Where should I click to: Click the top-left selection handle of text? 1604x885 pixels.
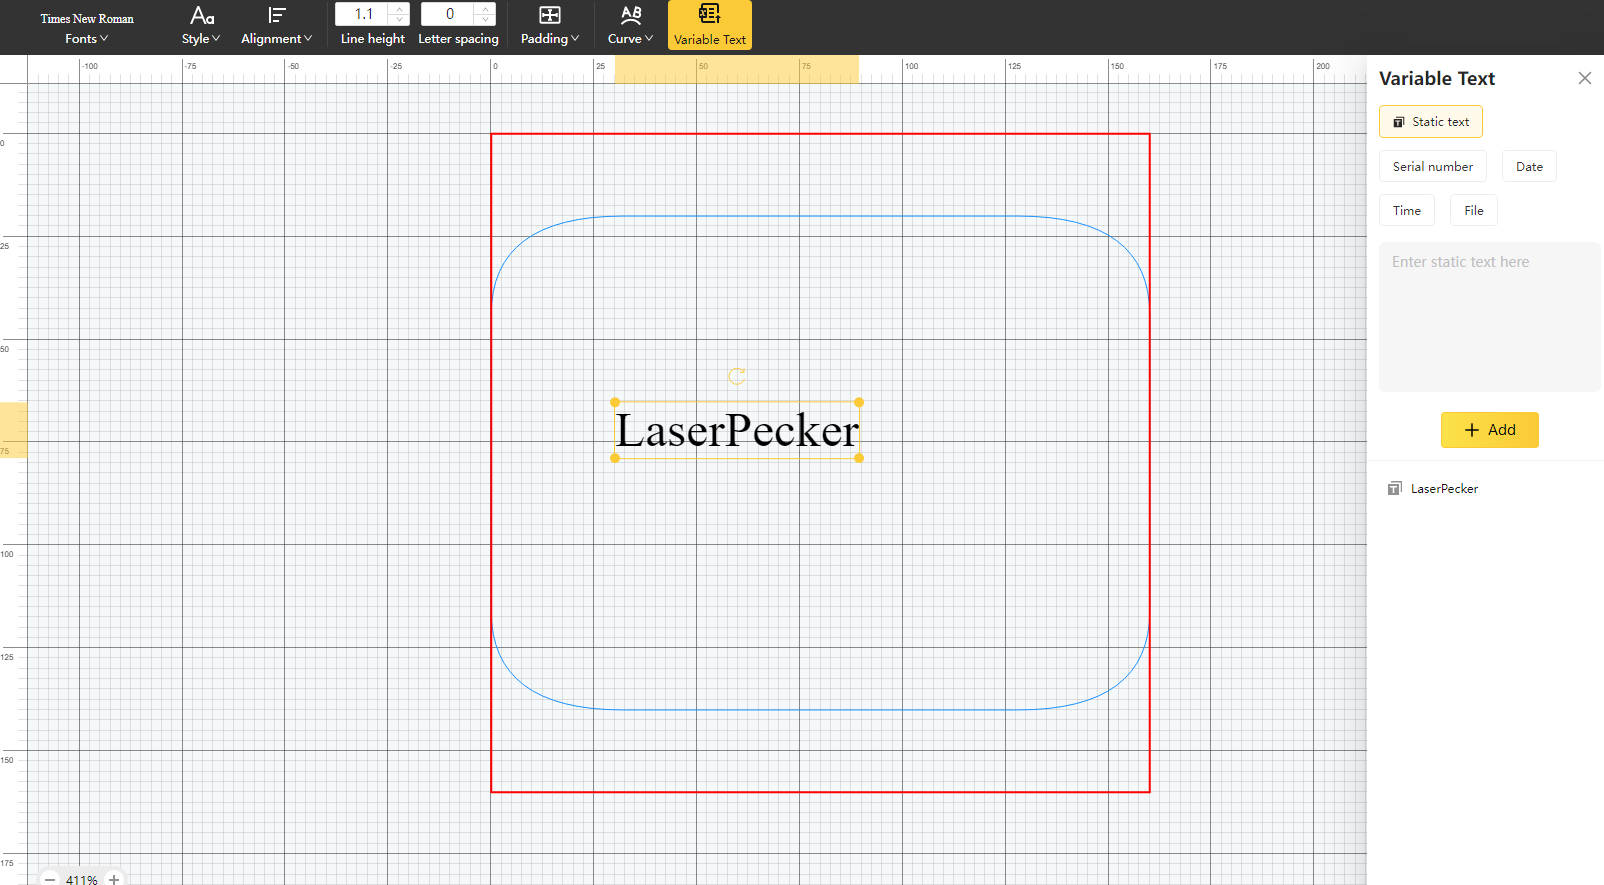click(615, 402)
